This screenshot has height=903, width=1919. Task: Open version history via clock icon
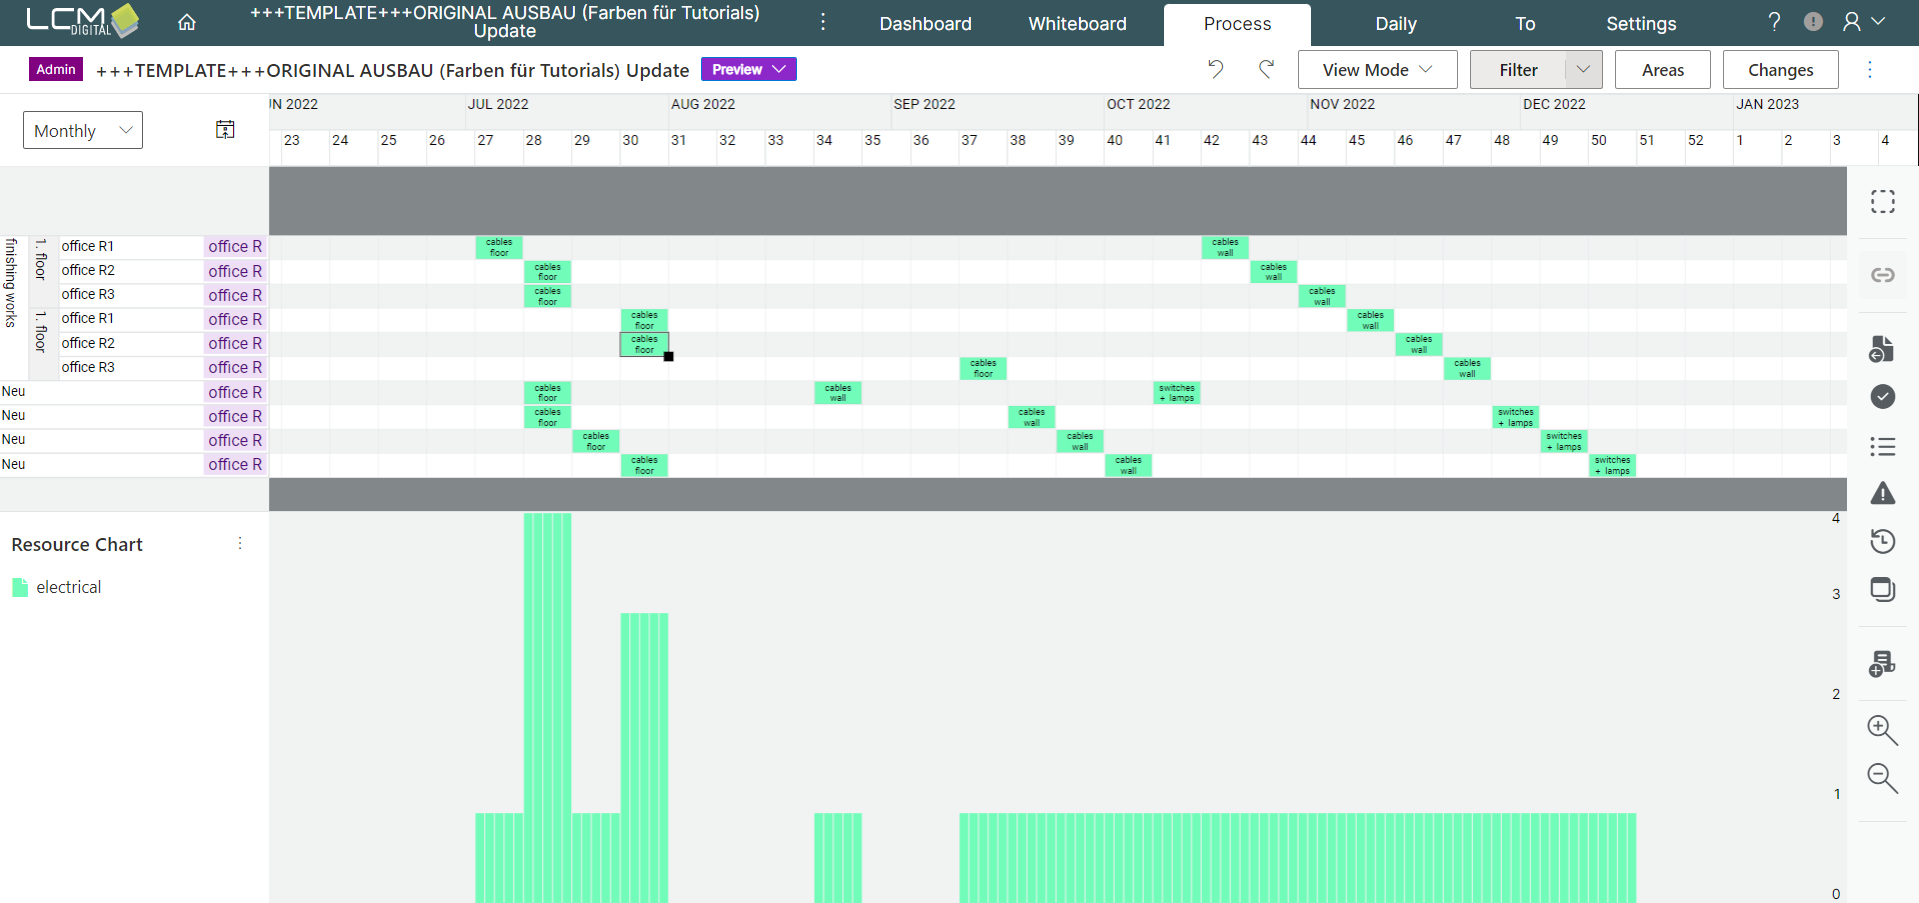point(1883,541)
